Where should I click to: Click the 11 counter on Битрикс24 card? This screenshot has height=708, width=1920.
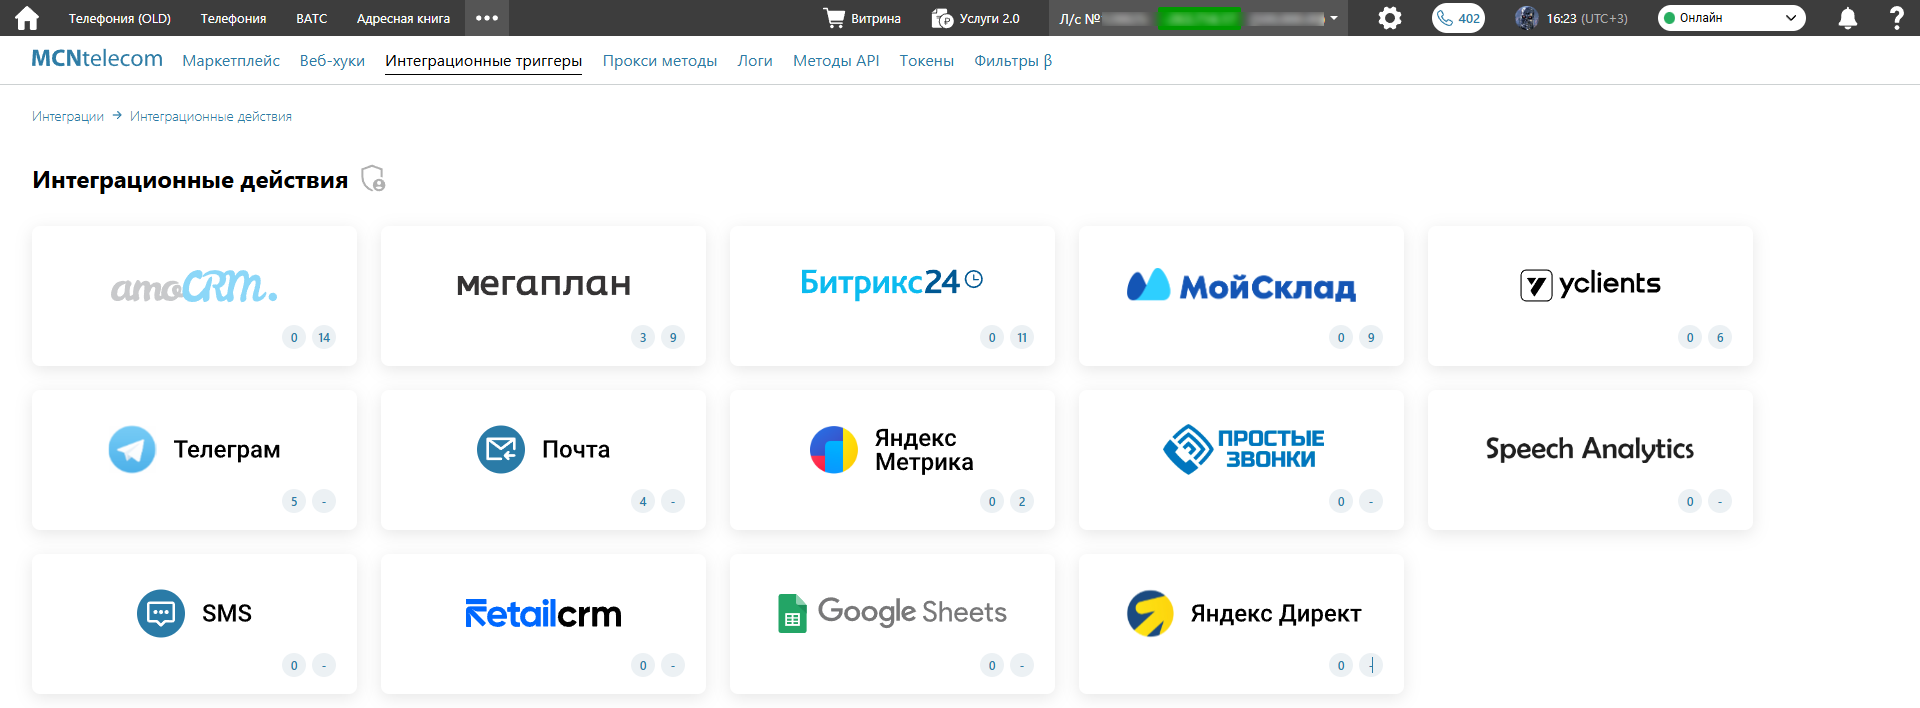click(x=1022, y=337)
